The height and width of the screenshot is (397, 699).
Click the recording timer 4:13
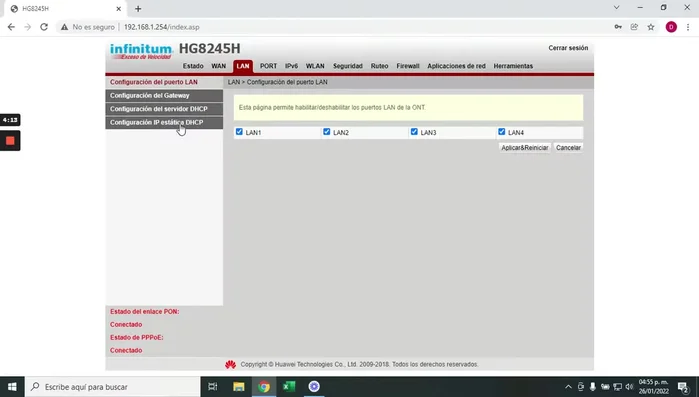pos(10,120)
